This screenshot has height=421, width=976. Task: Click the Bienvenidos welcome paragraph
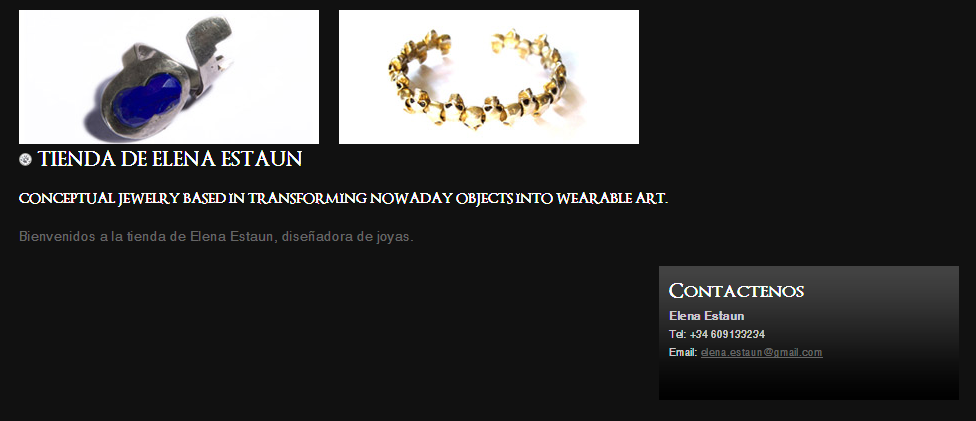tap(217, 237)
